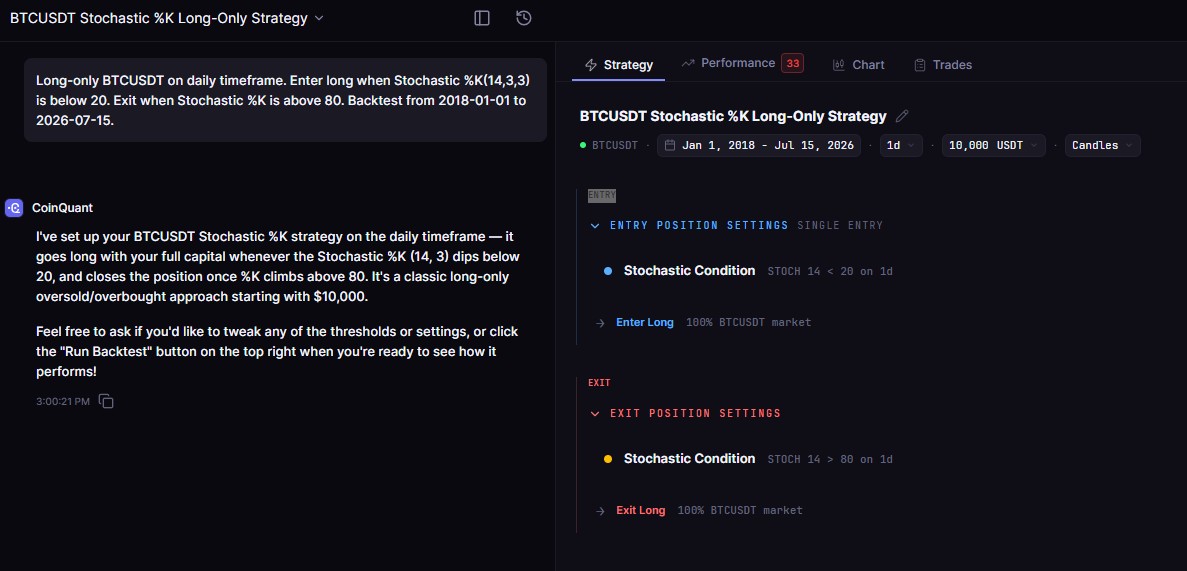Image resolution: width=1187 pixels, height=571 pixels.
Task: Click the clipboard icon on Trades tab
Action: coord(920,65)
